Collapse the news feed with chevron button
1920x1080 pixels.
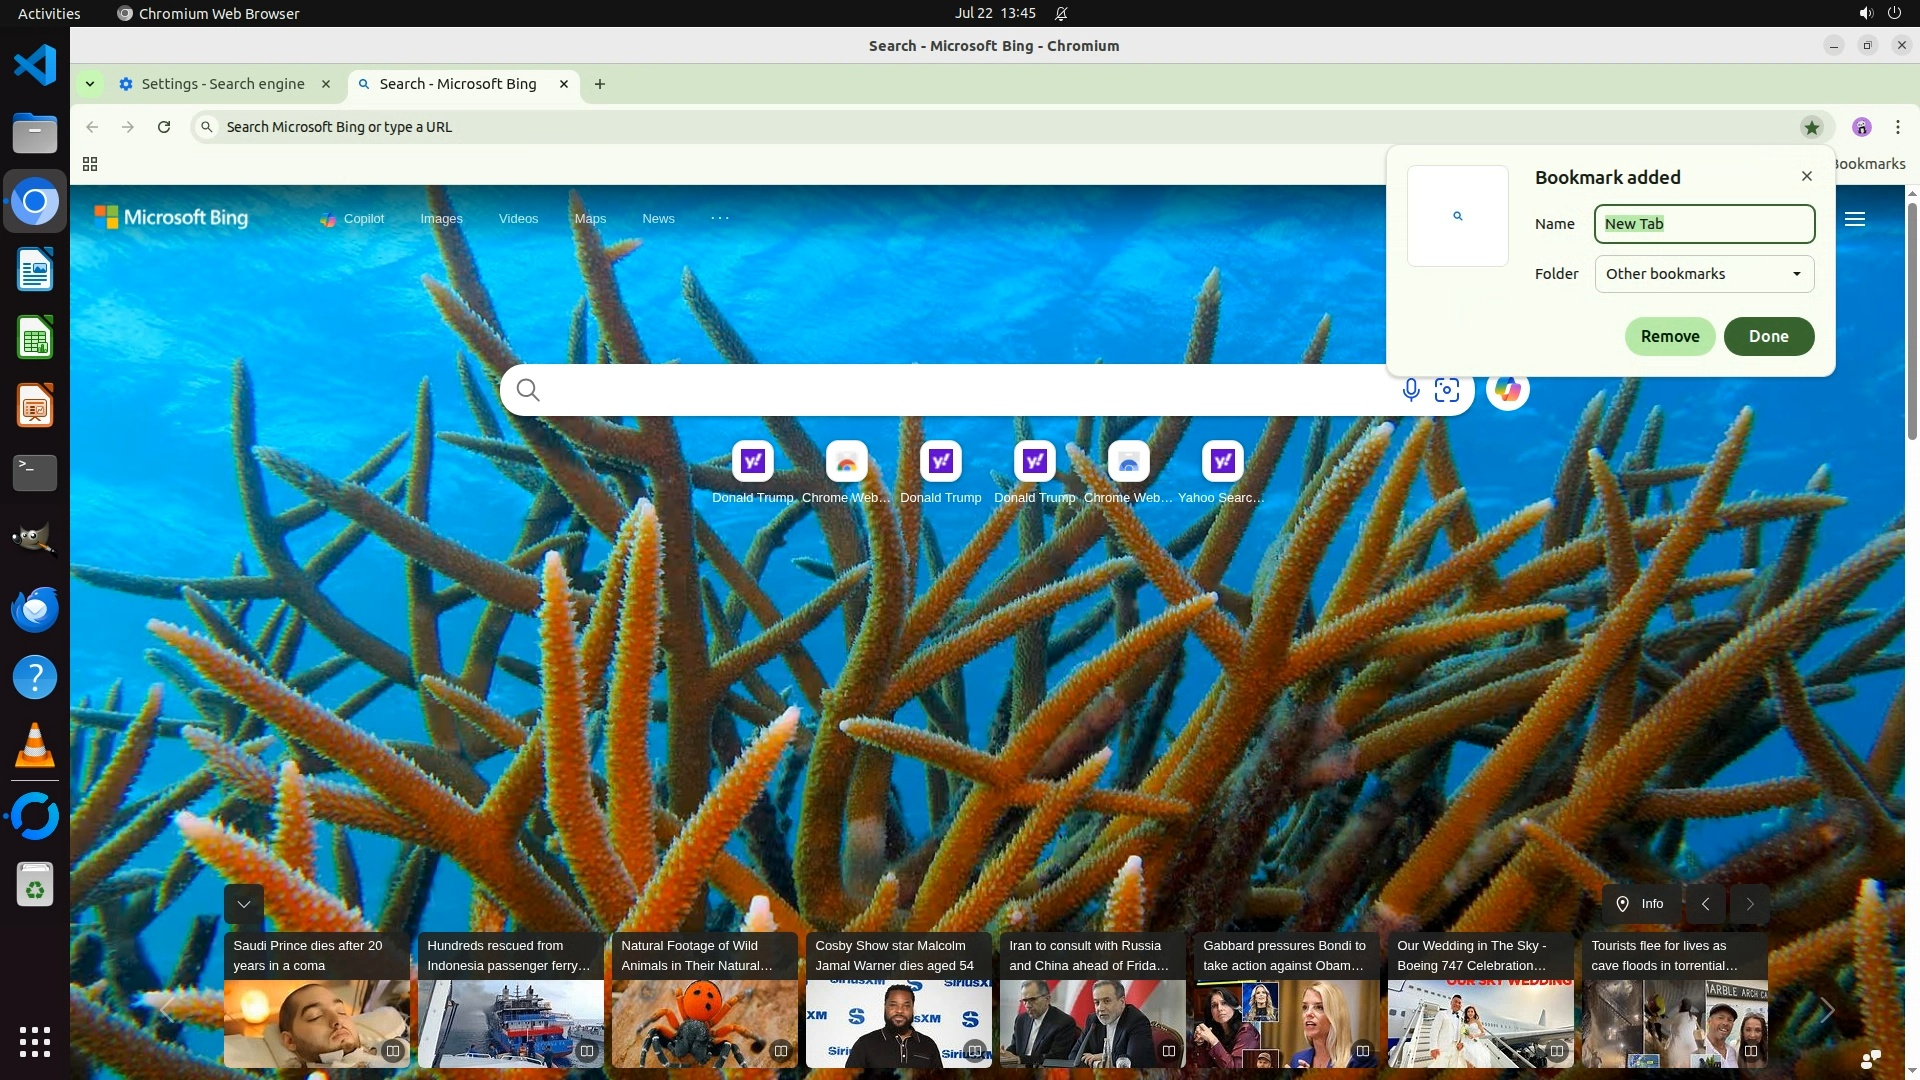pyautogui.click(x=244, y=904)
